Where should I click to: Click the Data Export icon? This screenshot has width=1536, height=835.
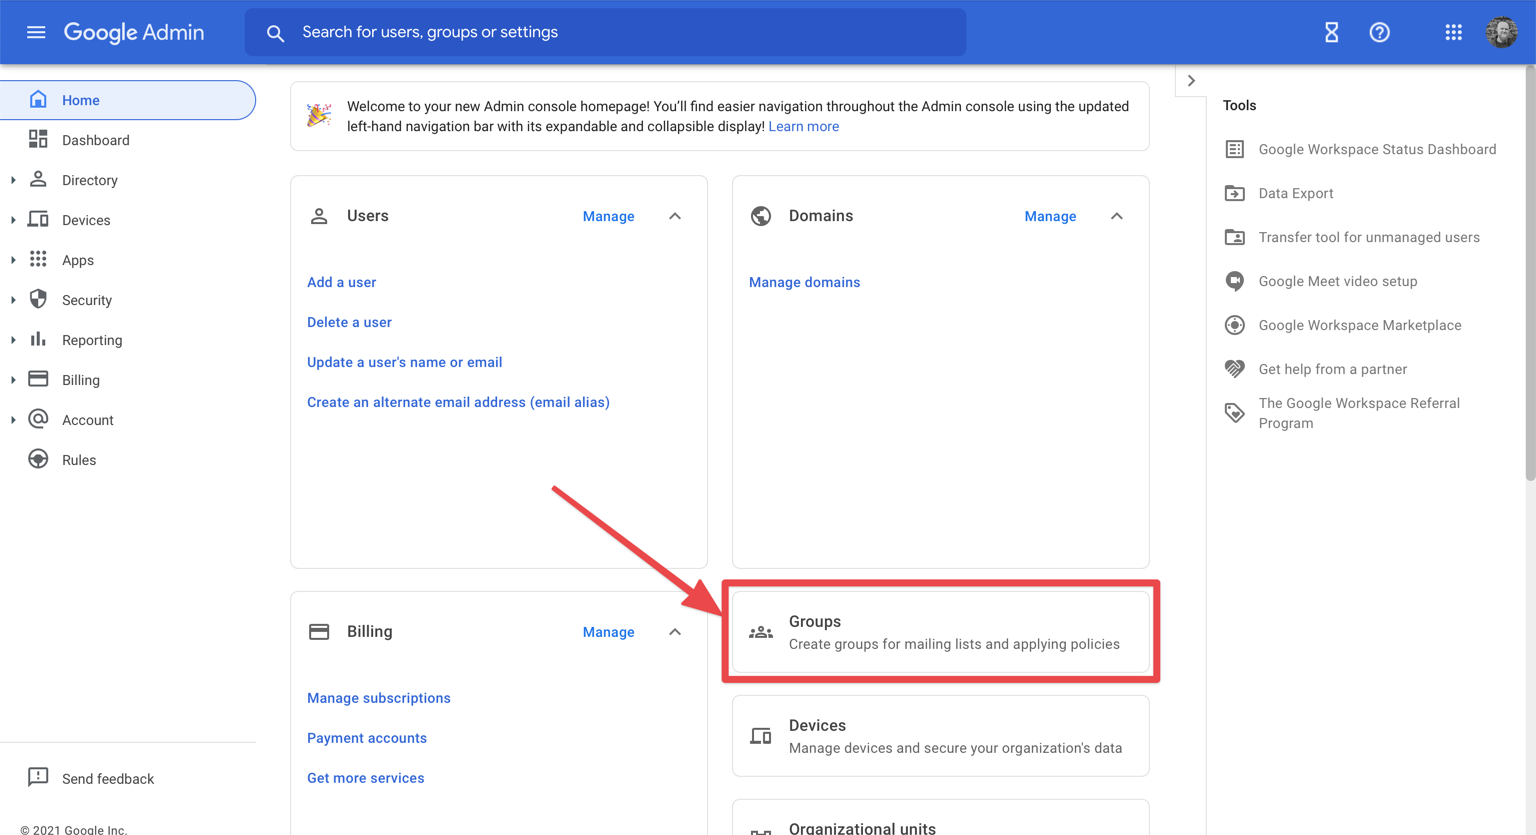tap(1235, 193)
